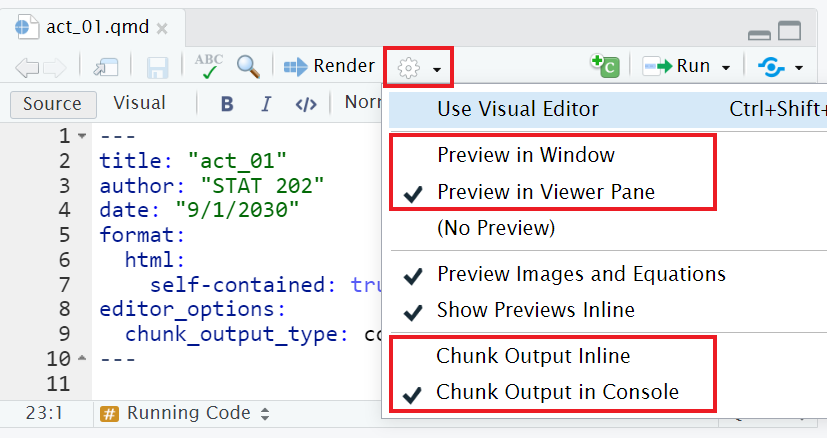Enable Preview in Viewer Pane option
827x438 pixels.
[x=546, y=191]
